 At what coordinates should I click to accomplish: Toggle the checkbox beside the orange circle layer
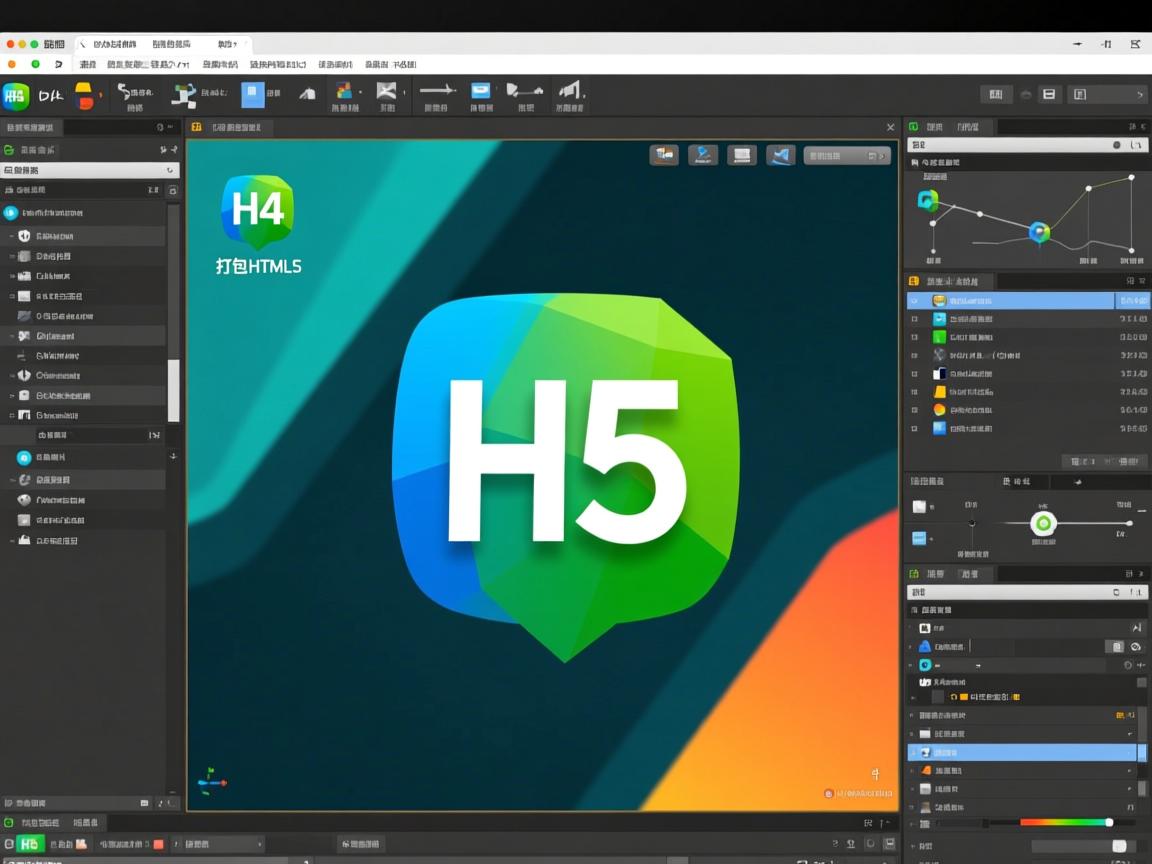(x=914, y=410)
